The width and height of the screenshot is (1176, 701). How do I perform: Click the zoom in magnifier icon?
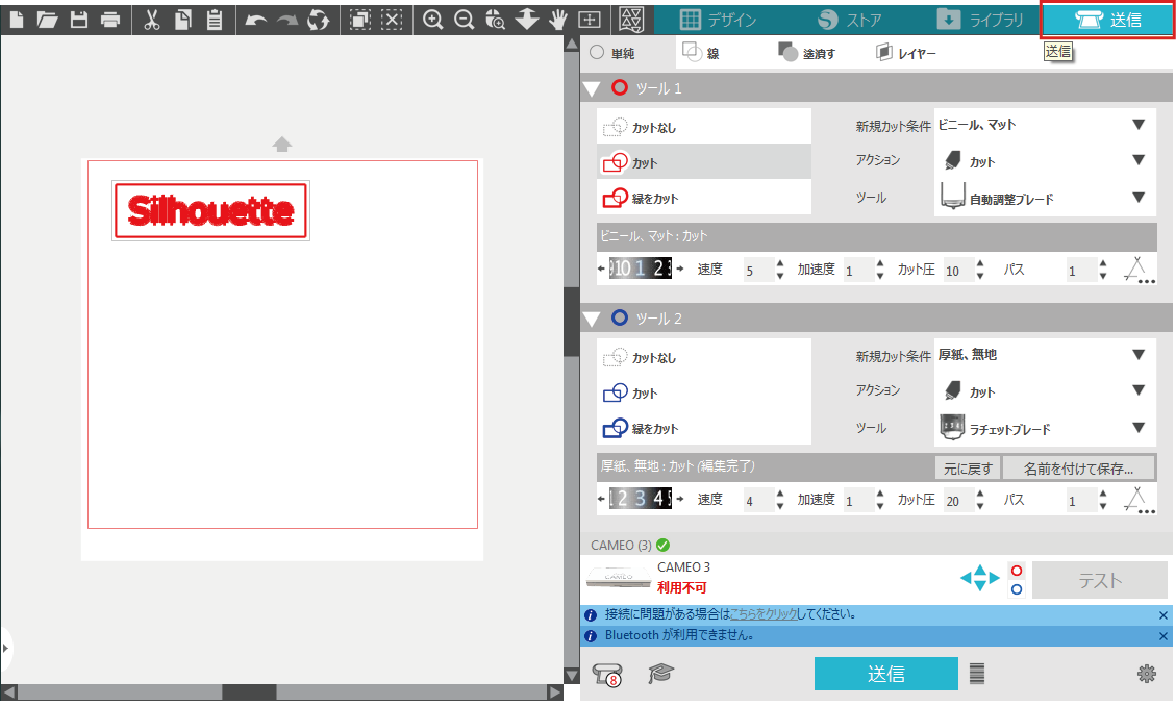pyautogui.click(x=433, y=19)
